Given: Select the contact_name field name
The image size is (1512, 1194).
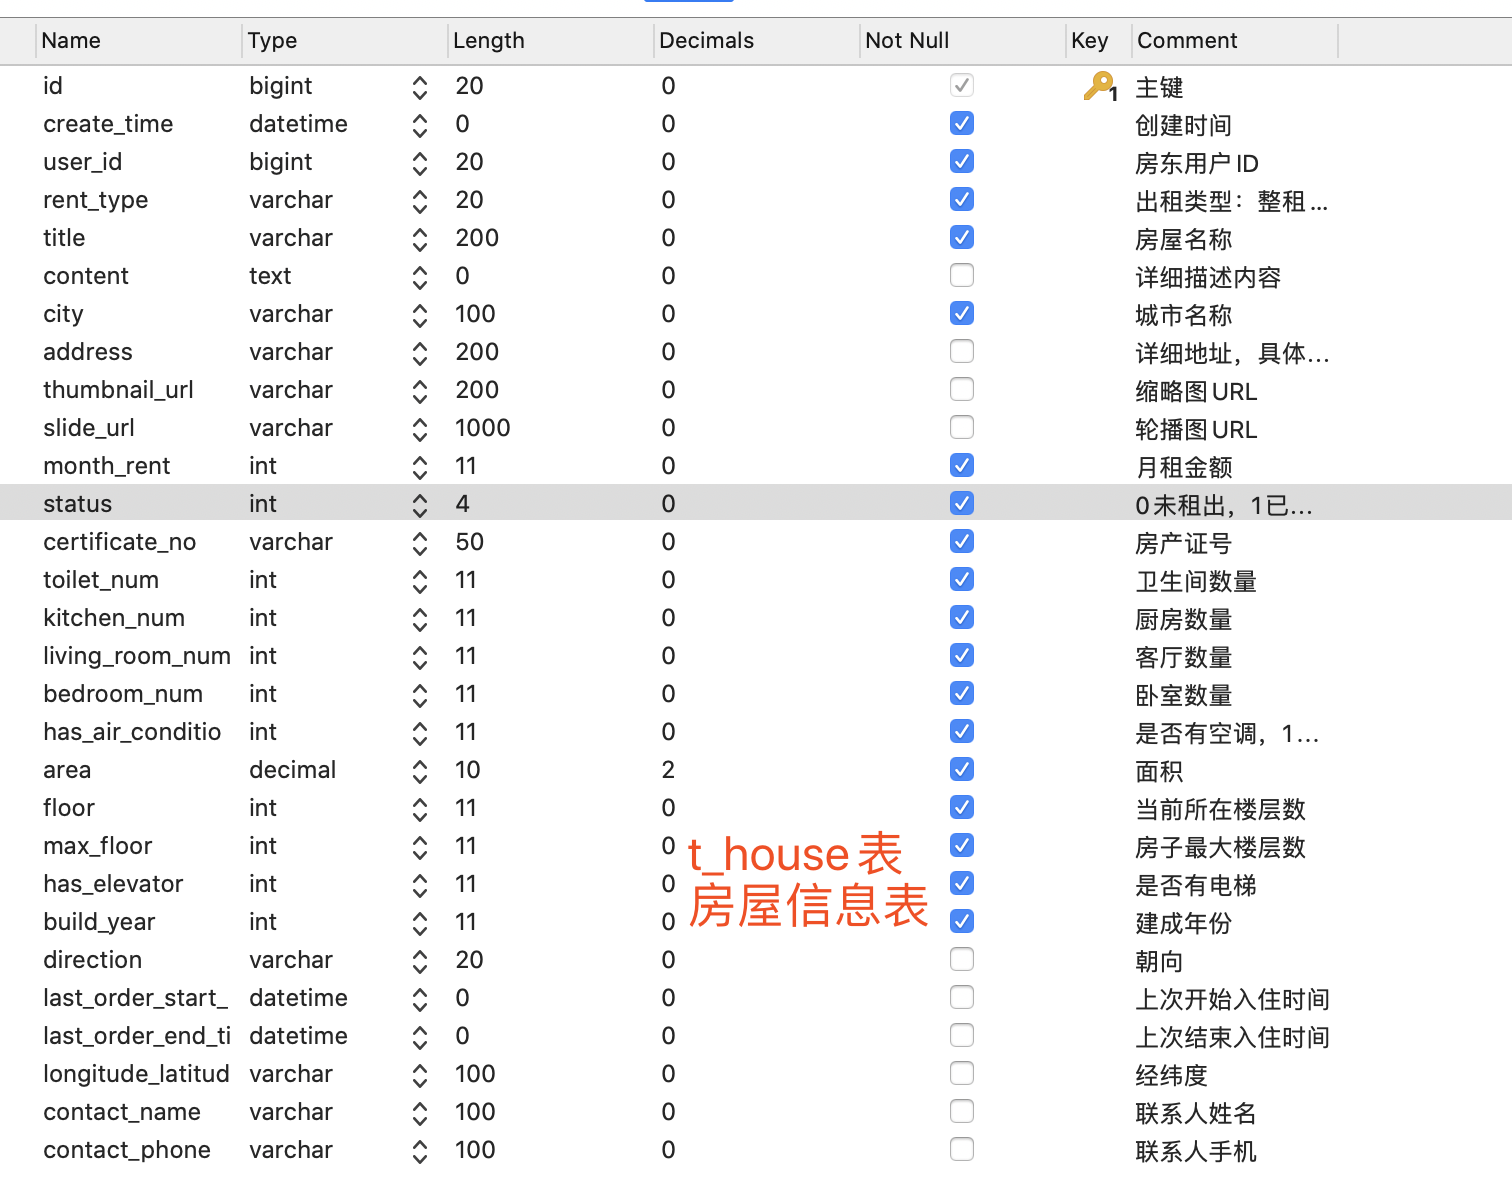Looking at the screenshot, I should point(122,1112).
